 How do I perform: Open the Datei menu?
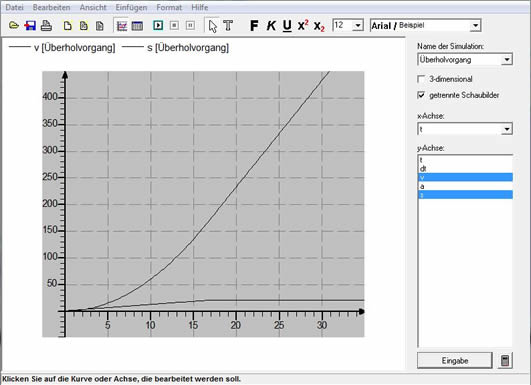point(15,7)
